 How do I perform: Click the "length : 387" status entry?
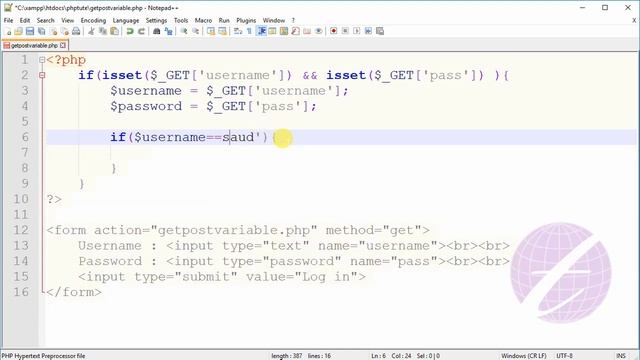tap(287, 356)
